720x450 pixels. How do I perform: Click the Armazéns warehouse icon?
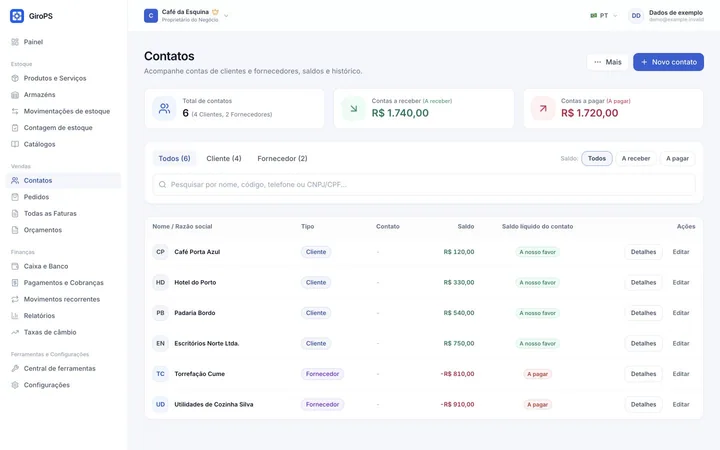pos(15,95)
